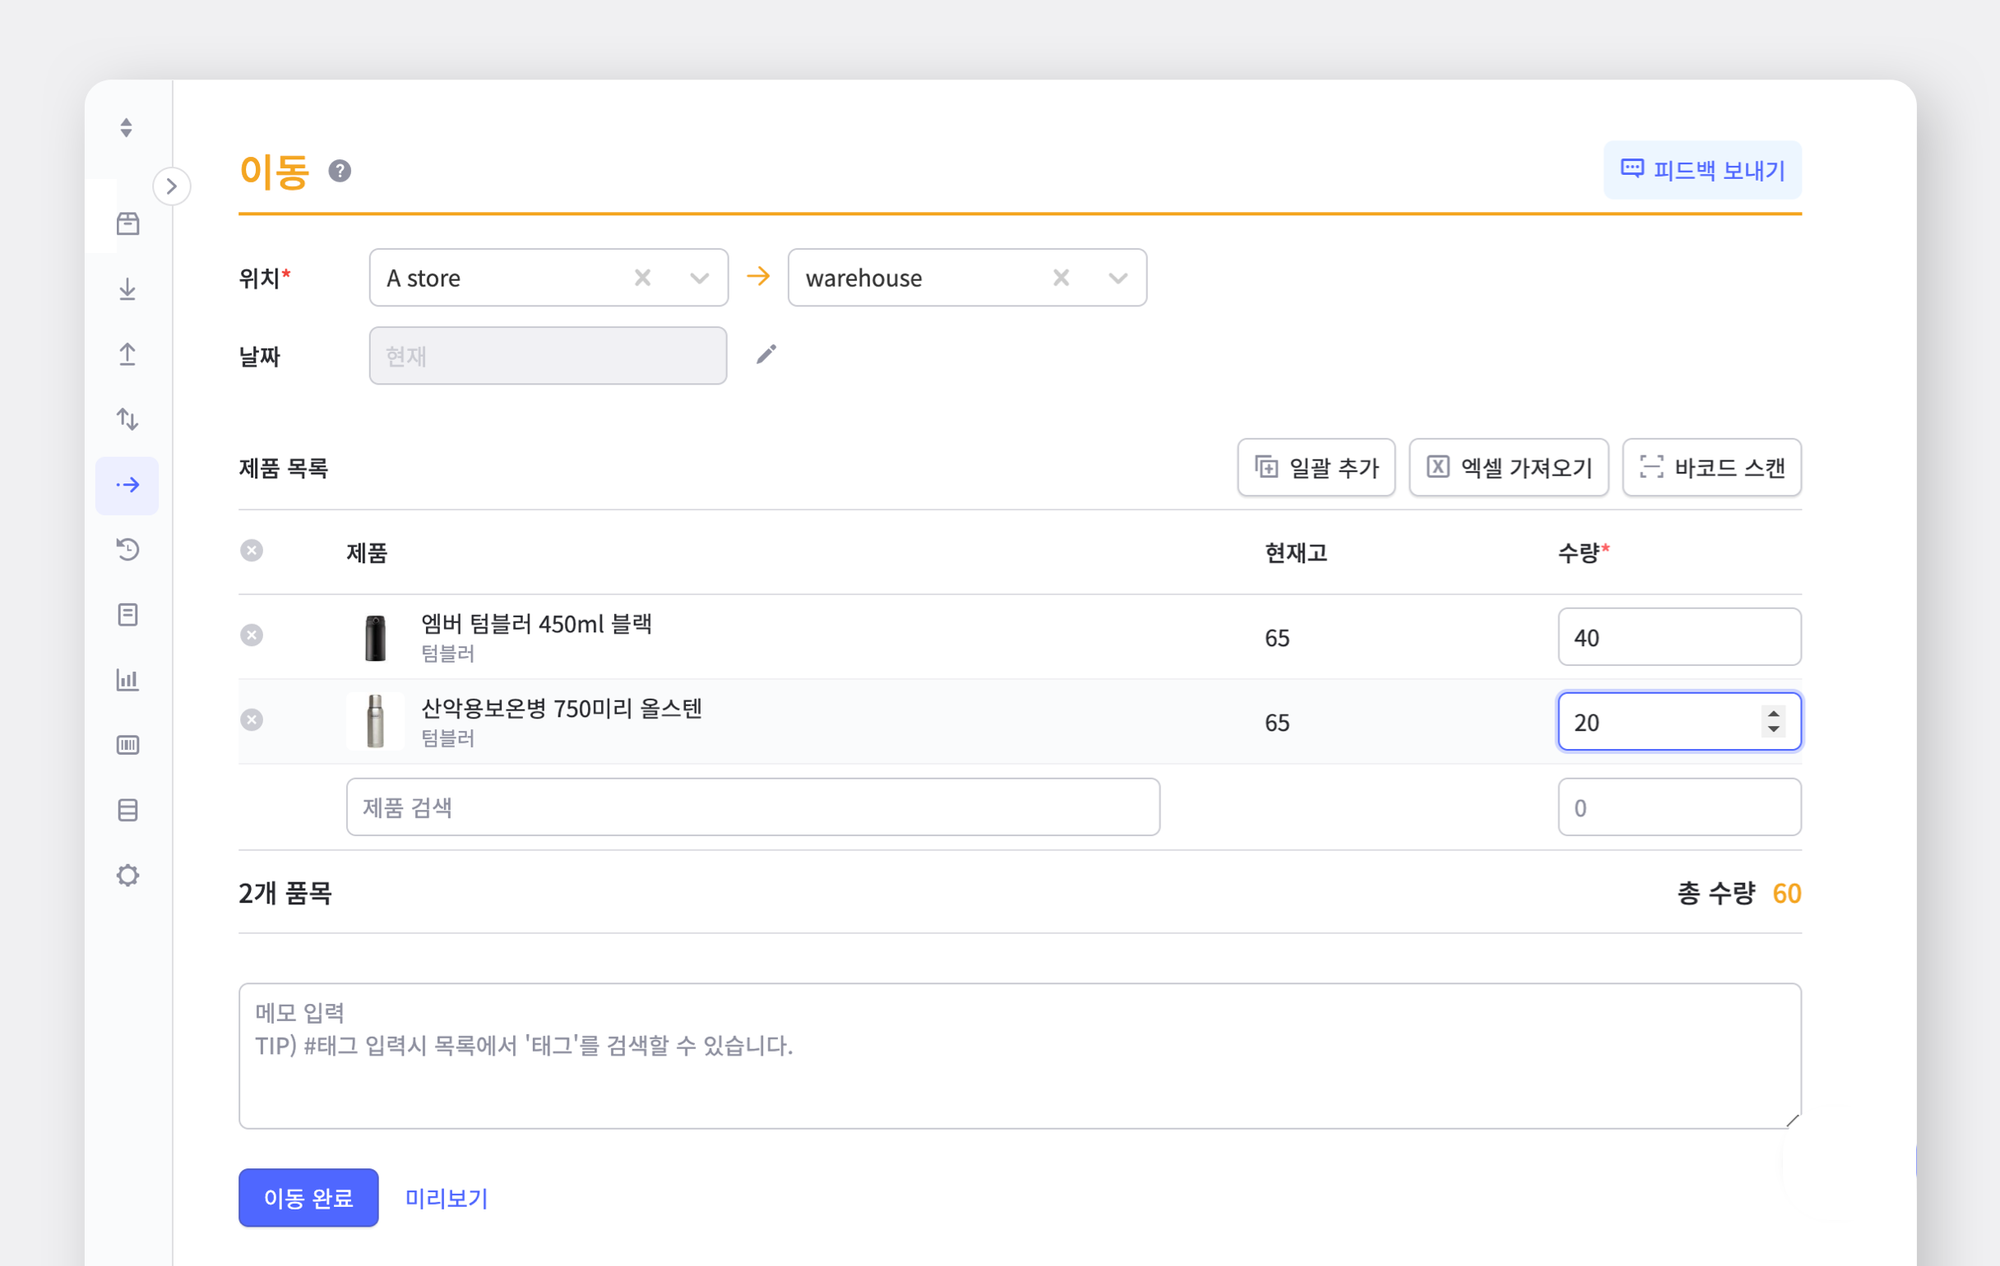Open 바코드 스캔 scanning option

tap(1711, 467)
